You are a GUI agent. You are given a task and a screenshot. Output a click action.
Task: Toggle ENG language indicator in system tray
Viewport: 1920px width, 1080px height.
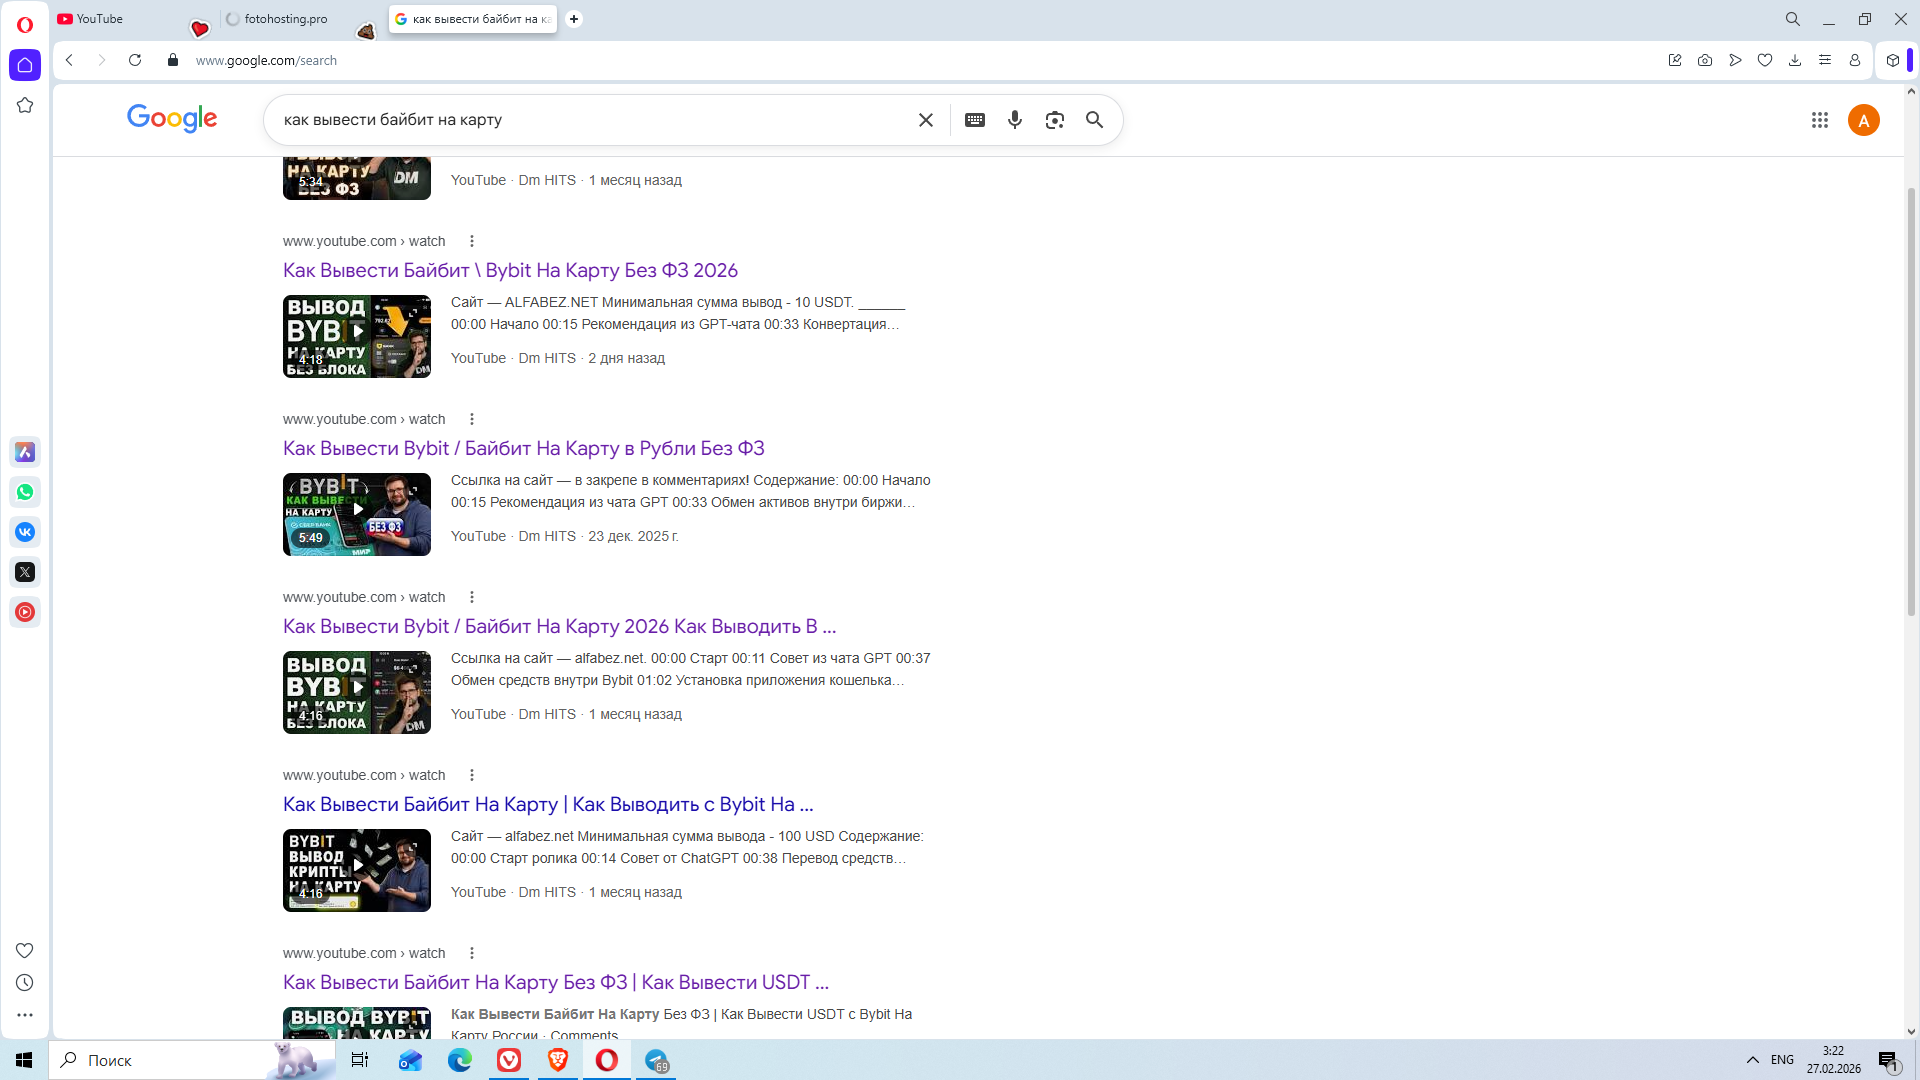tap(1782, 1060)
